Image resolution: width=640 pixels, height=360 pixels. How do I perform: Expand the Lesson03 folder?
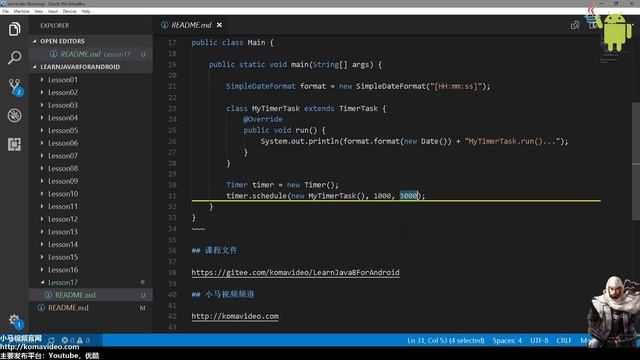coord(91,105)
